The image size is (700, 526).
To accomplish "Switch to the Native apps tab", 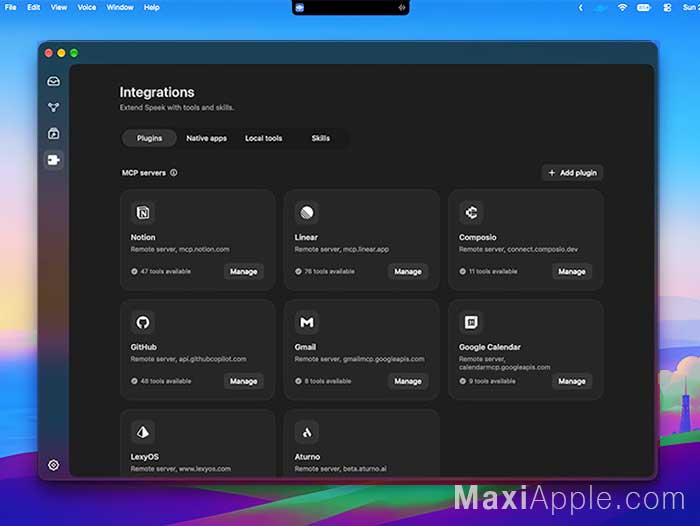I will [206, 138].
